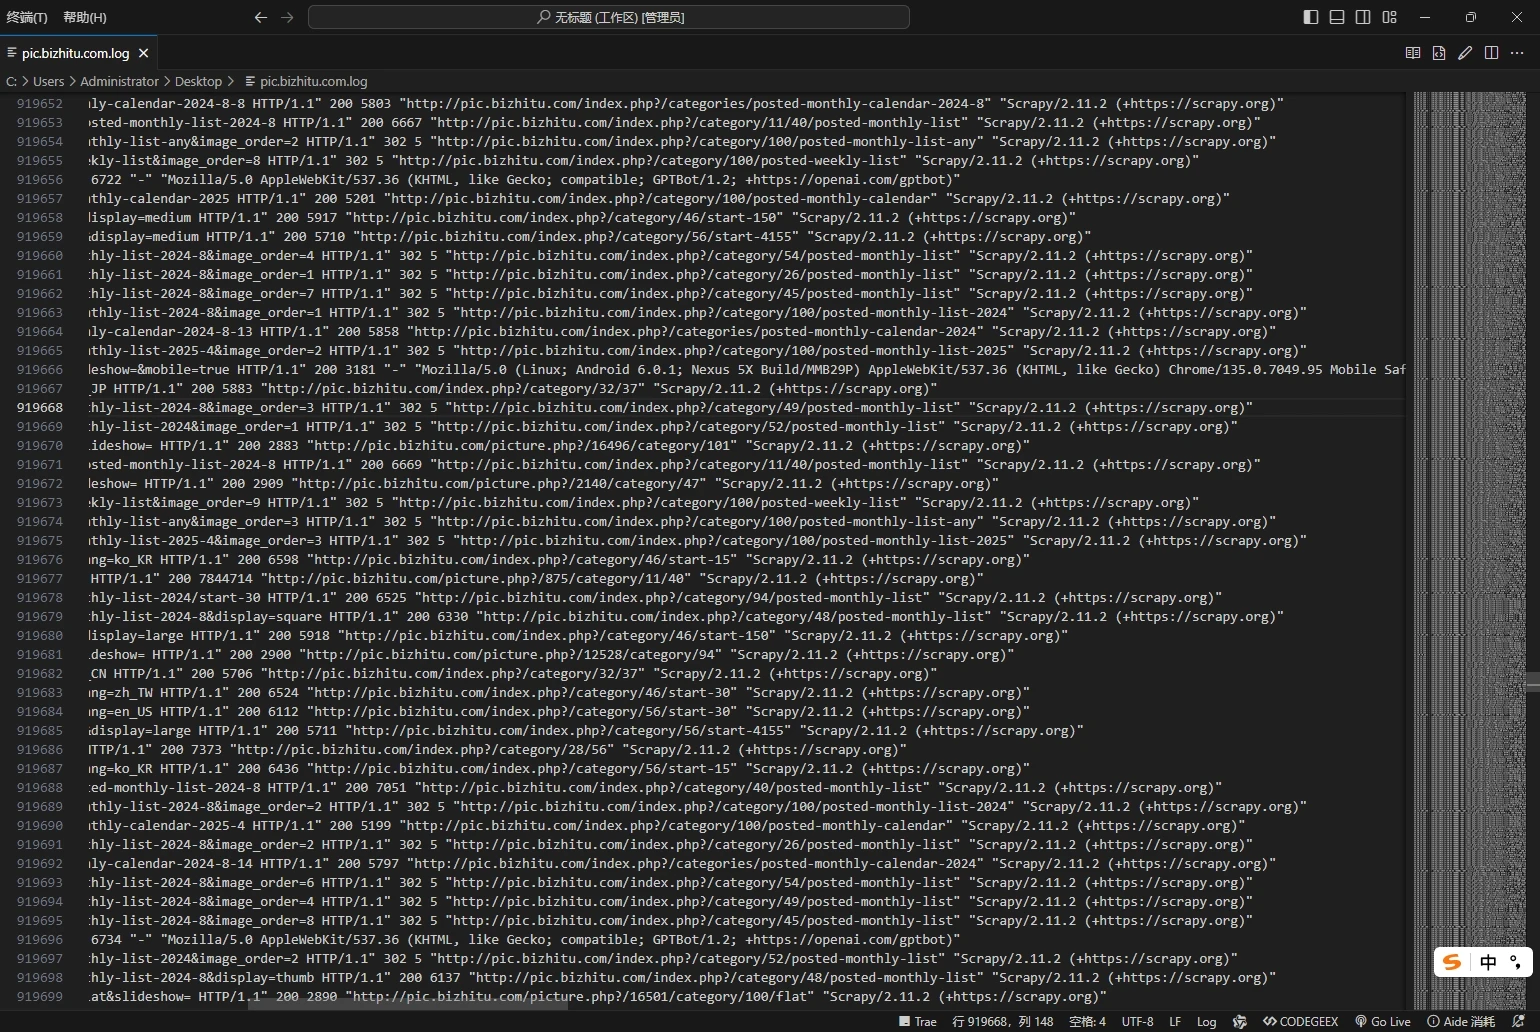The width and height of the screenshot is (1540, 1032).
Task: Open the editor's more actions ellipsis menu
Action: tap(1517, 53)
